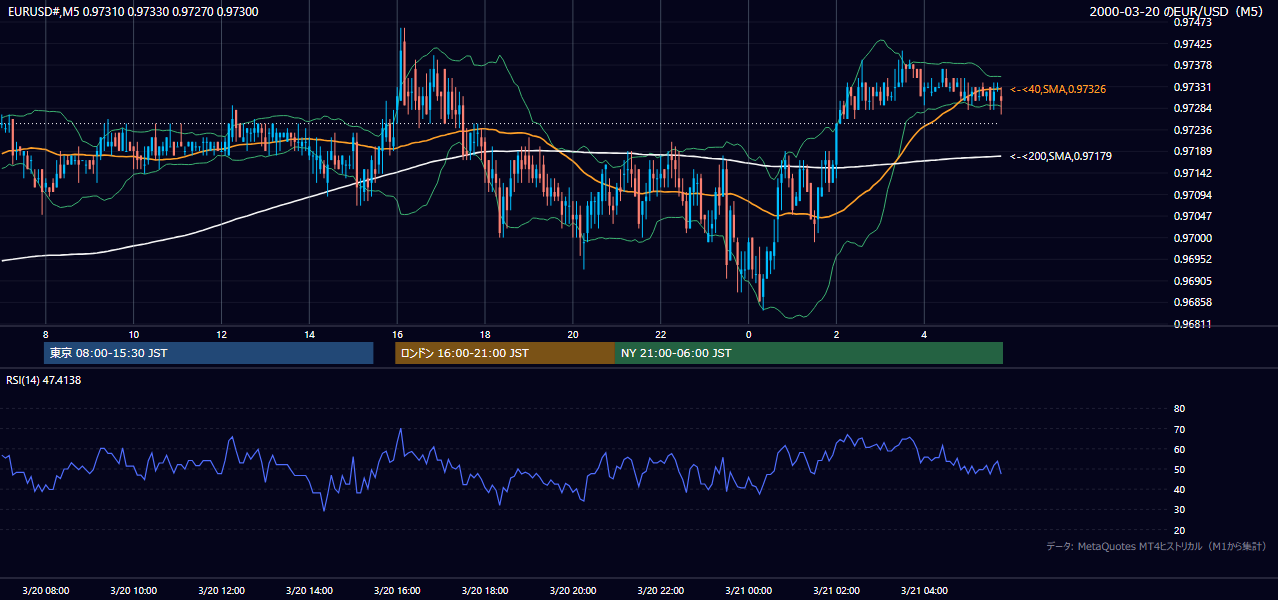Image resolution: width=1278 pixels, height=600 pixels.
Task: Click the 東京 08:00-15:30 JST session bar
Action: pyautogui.click(x=208, y=353)
